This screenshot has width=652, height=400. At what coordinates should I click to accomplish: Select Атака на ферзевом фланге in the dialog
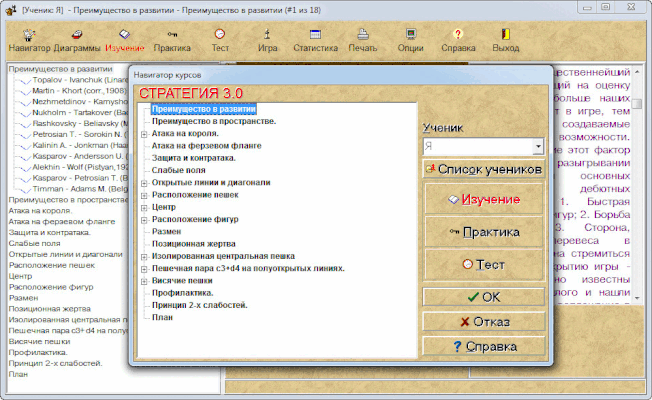point(206,146)
